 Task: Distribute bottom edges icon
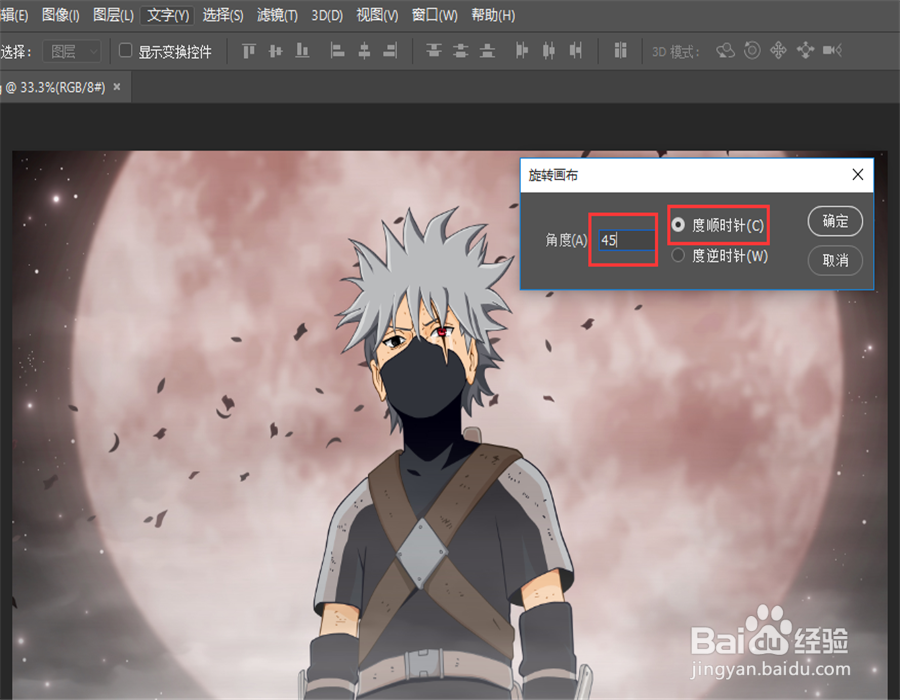(487, 51)
